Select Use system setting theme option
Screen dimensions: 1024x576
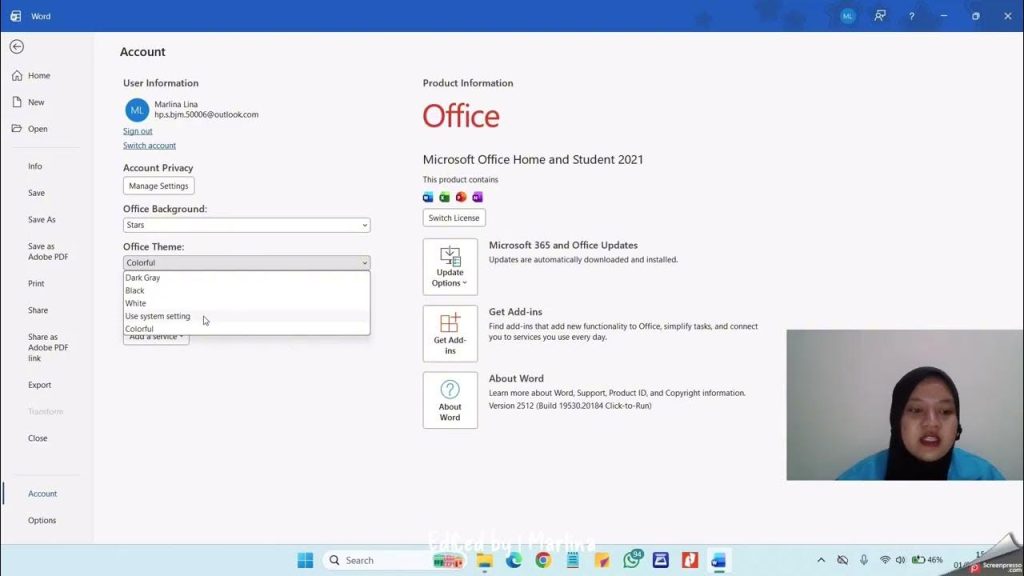(x=246, y=316)
